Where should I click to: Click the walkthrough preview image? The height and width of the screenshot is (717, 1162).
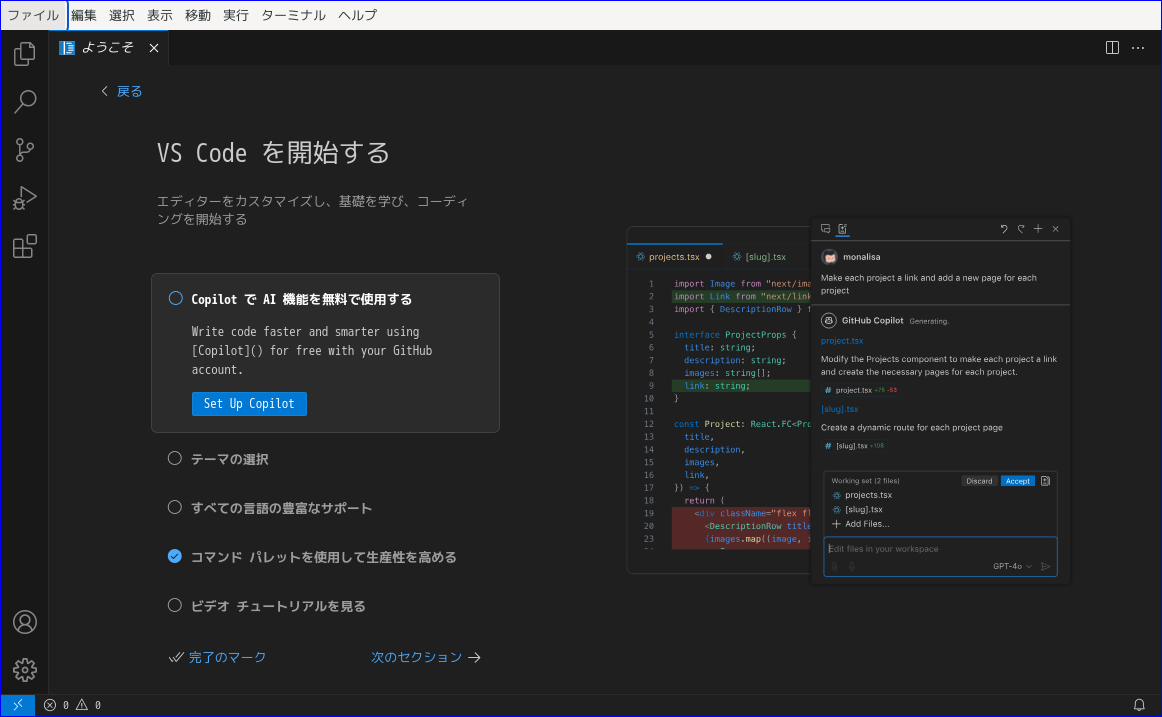tap(848, 401)
